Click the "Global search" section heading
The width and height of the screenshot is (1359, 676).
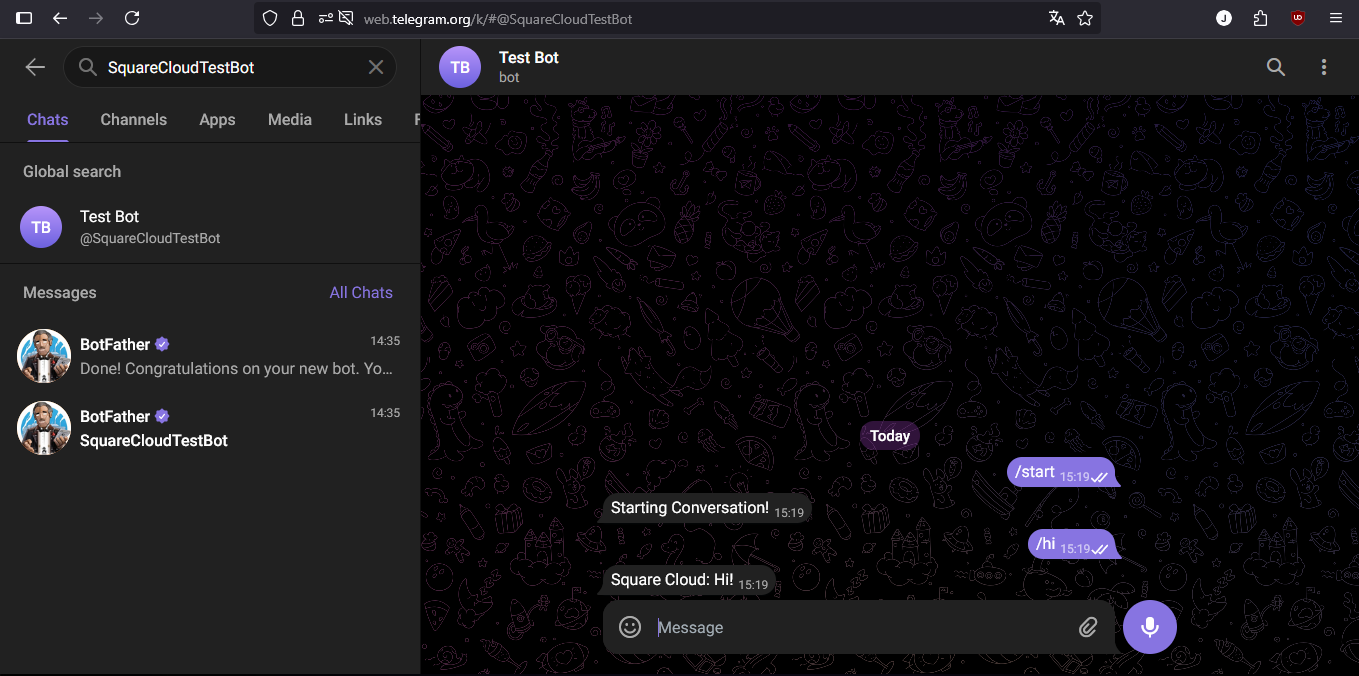[72, 171]
